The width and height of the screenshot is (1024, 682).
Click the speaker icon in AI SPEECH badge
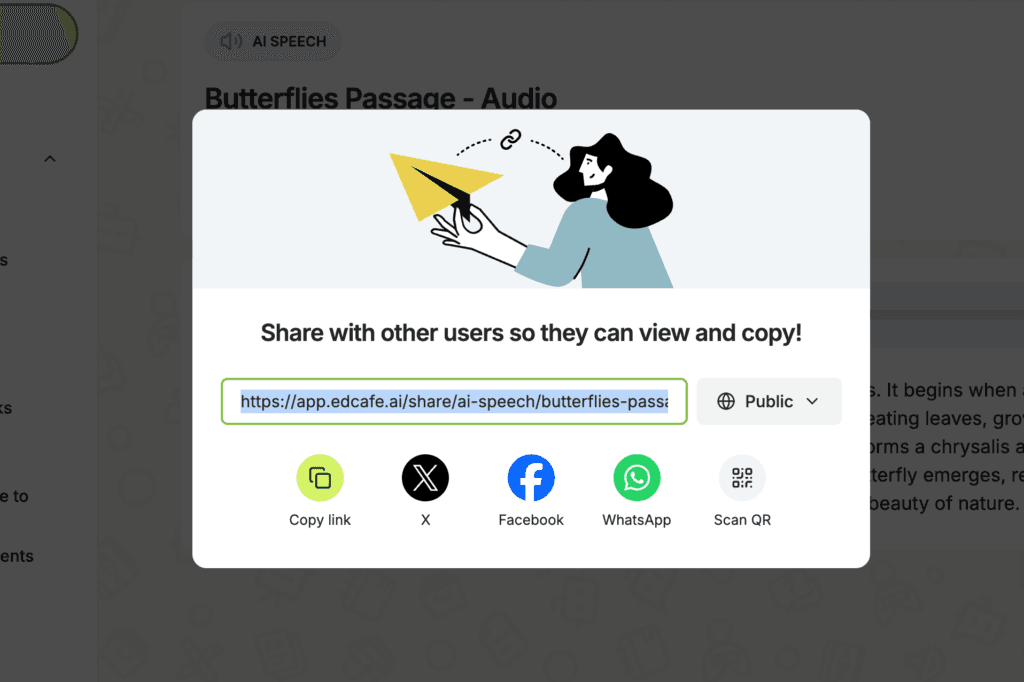231,41
